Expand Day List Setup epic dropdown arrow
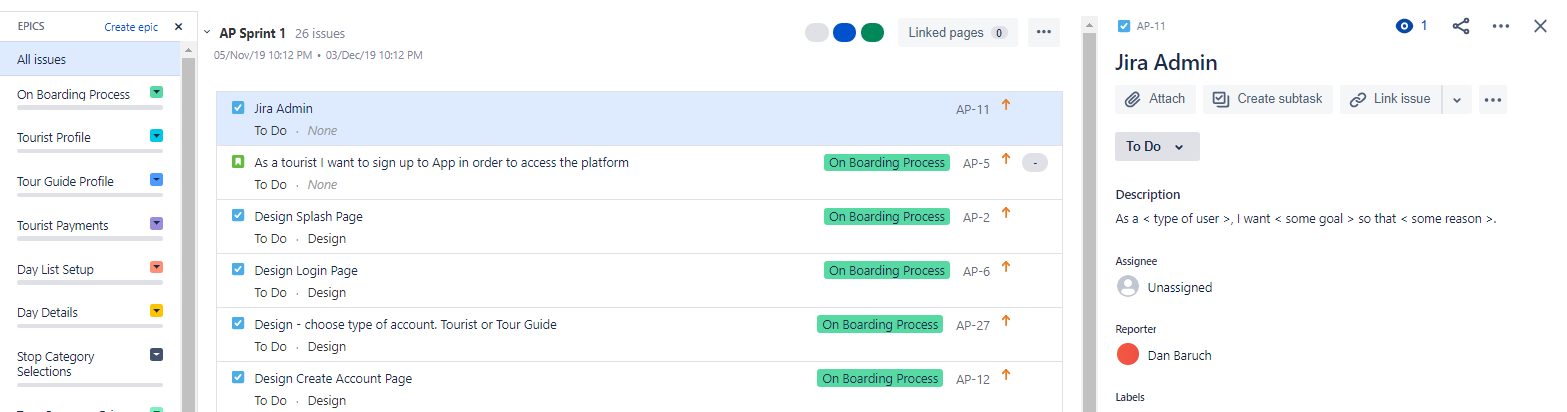 click(156, 267)
